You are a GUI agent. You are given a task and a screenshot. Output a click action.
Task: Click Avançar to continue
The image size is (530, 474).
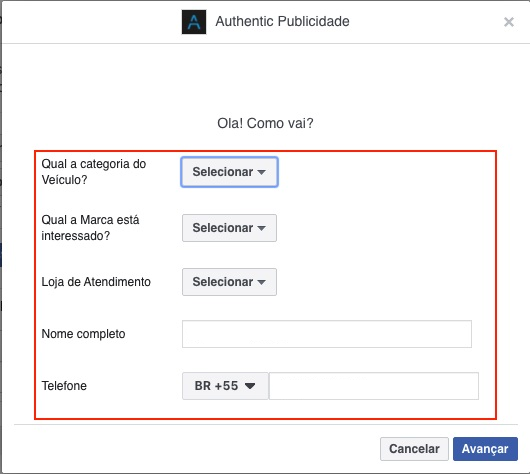485,449
